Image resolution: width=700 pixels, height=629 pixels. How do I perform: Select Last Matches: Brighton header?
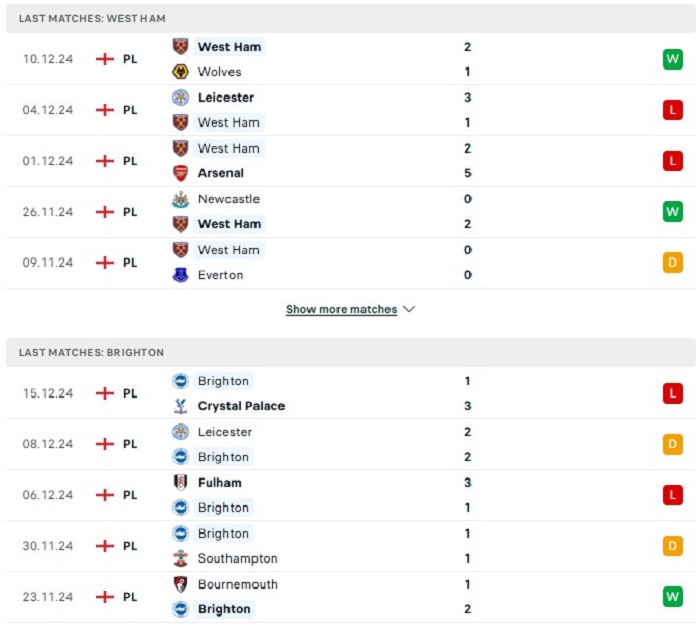click(350, 352)
